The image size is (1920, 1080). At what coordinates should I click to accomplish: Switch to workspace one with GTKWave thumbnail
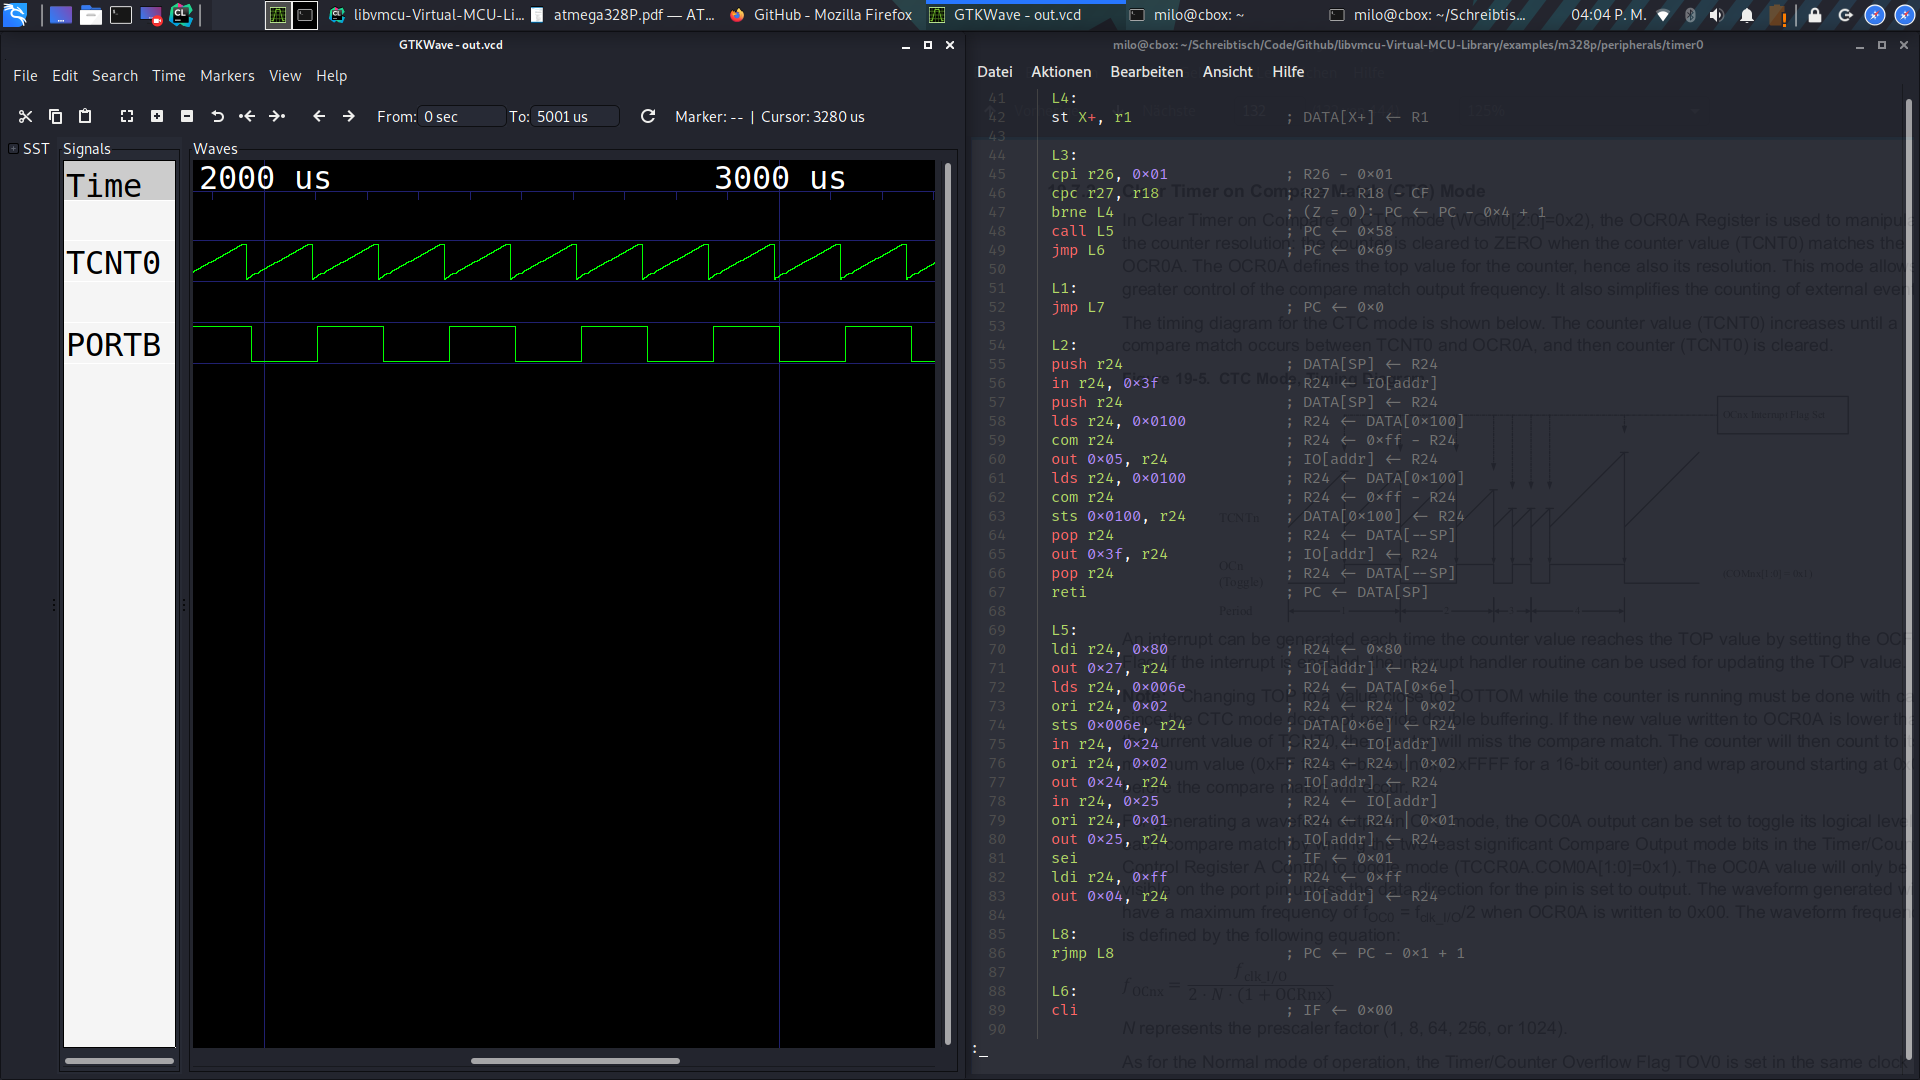tap(278, 15)
